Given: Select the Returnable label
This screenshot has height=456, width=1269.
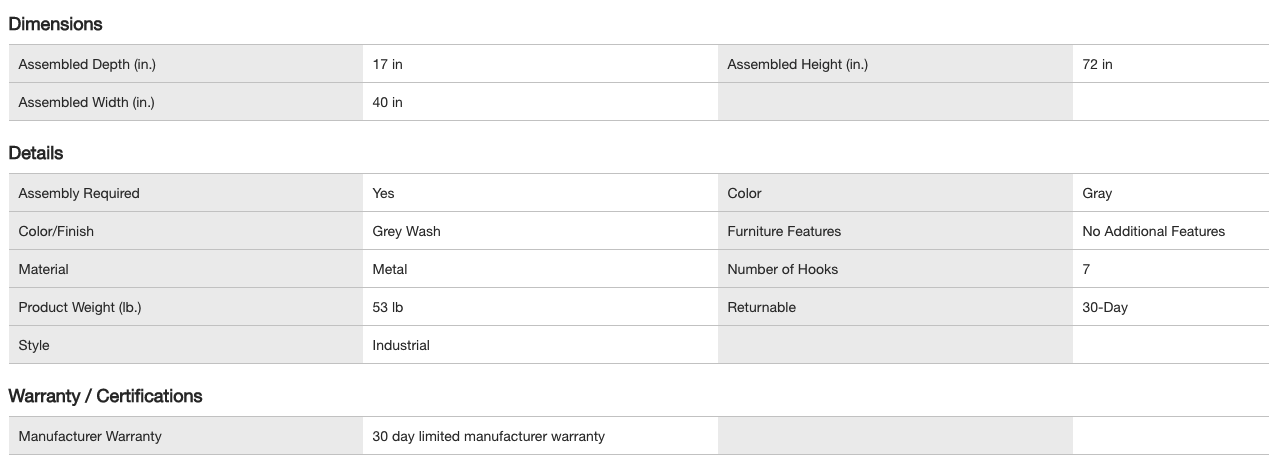Looking at the screenshot, I should [x=761, y=307].
